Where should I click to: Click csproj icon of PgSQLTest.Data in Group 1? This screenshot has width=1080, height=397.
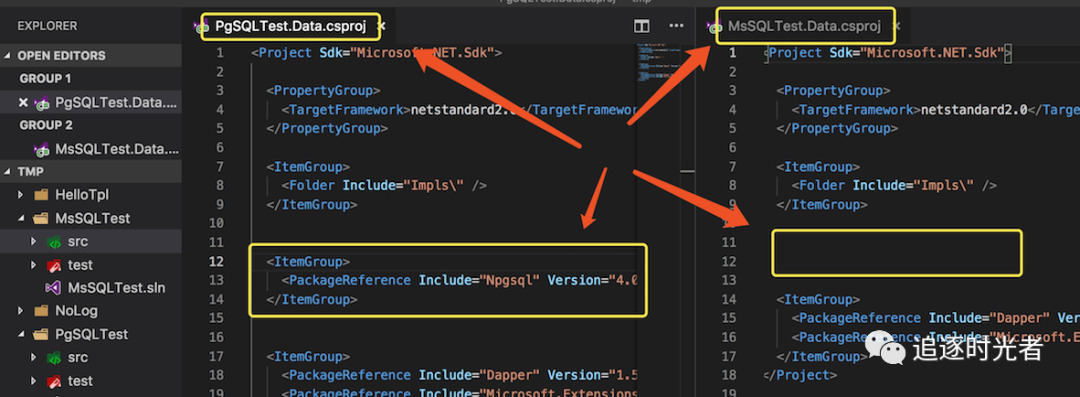pos(42,103)
